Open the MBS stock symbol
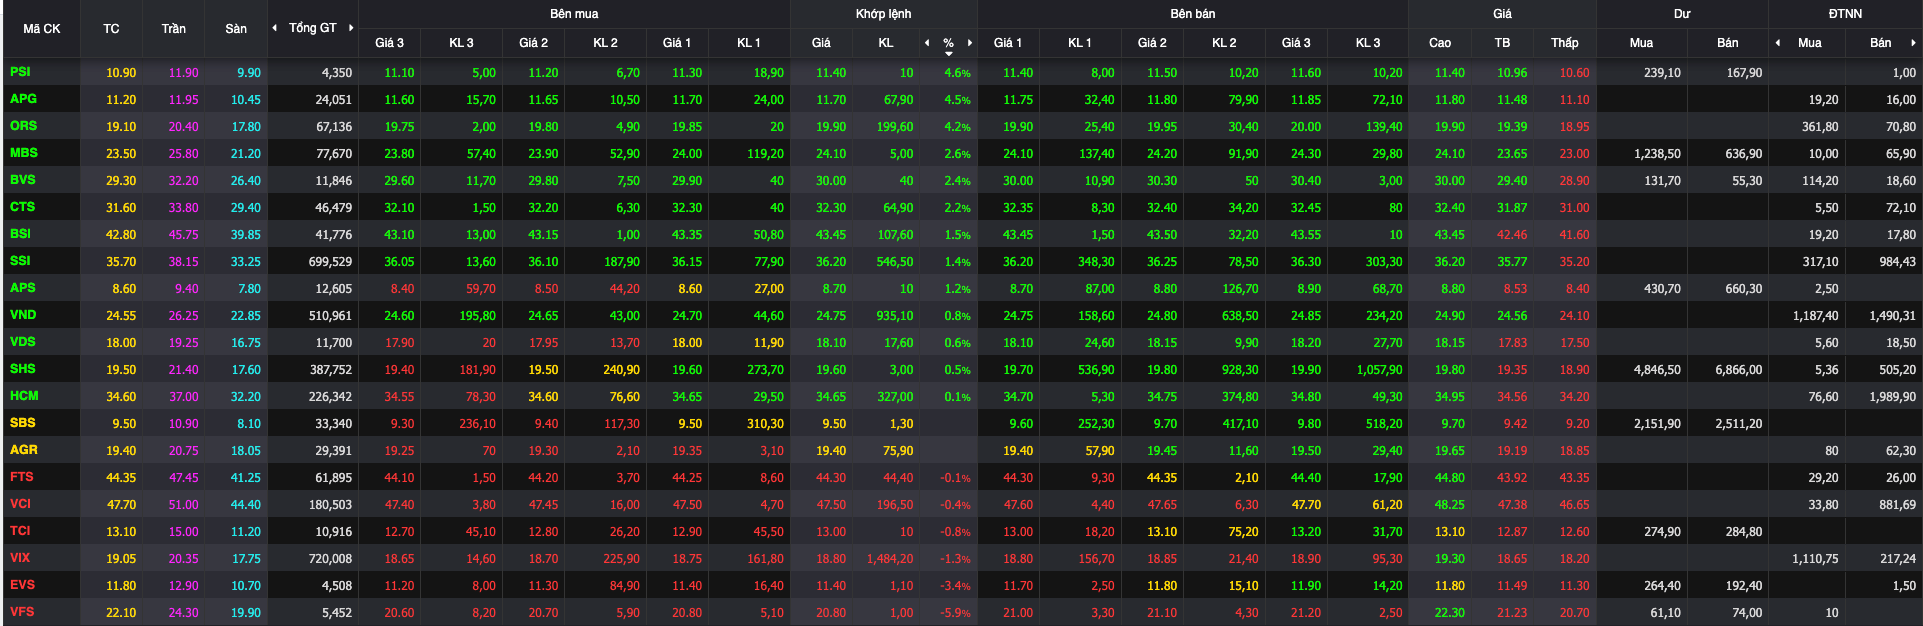The image size is (1923, 626). coord(24,153)
